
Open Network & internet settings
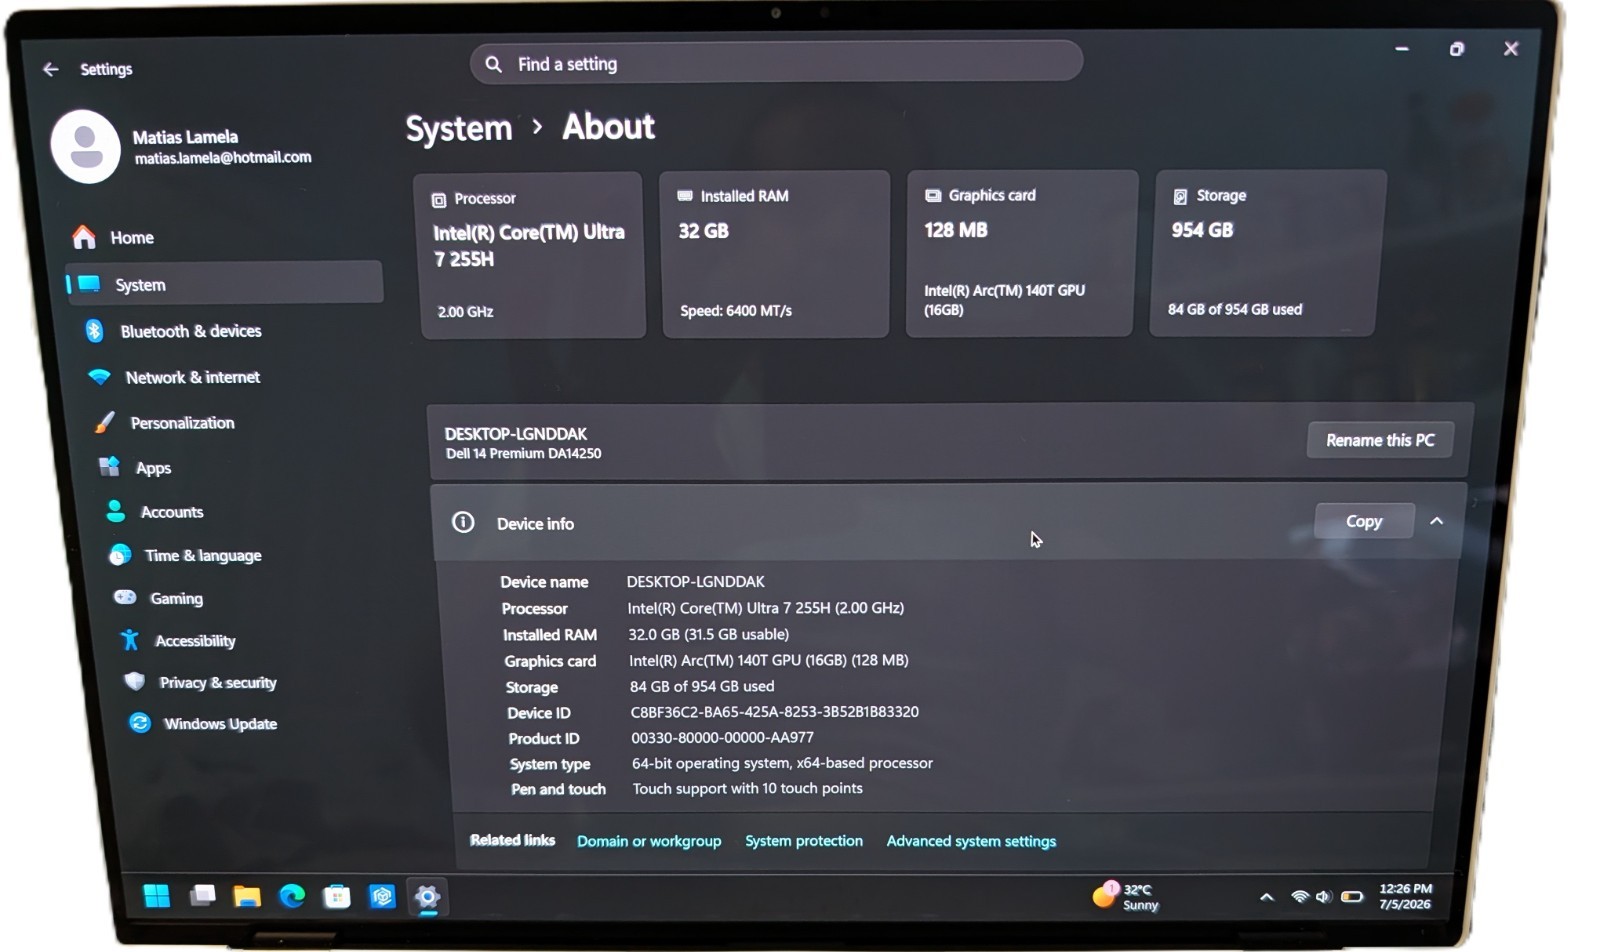(192, 377)
